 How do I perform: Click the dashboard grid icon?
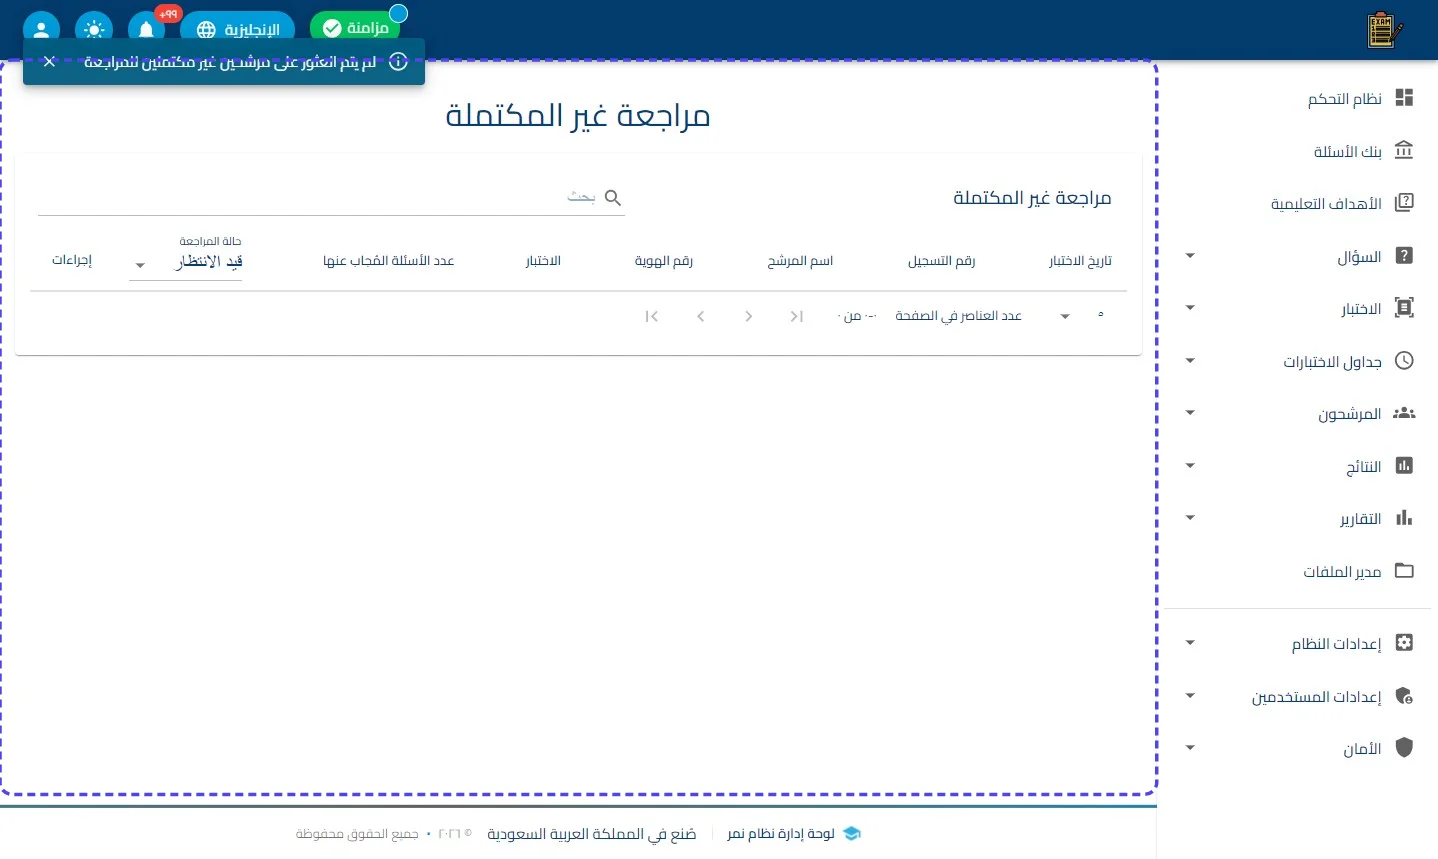tap(1404, 98)
